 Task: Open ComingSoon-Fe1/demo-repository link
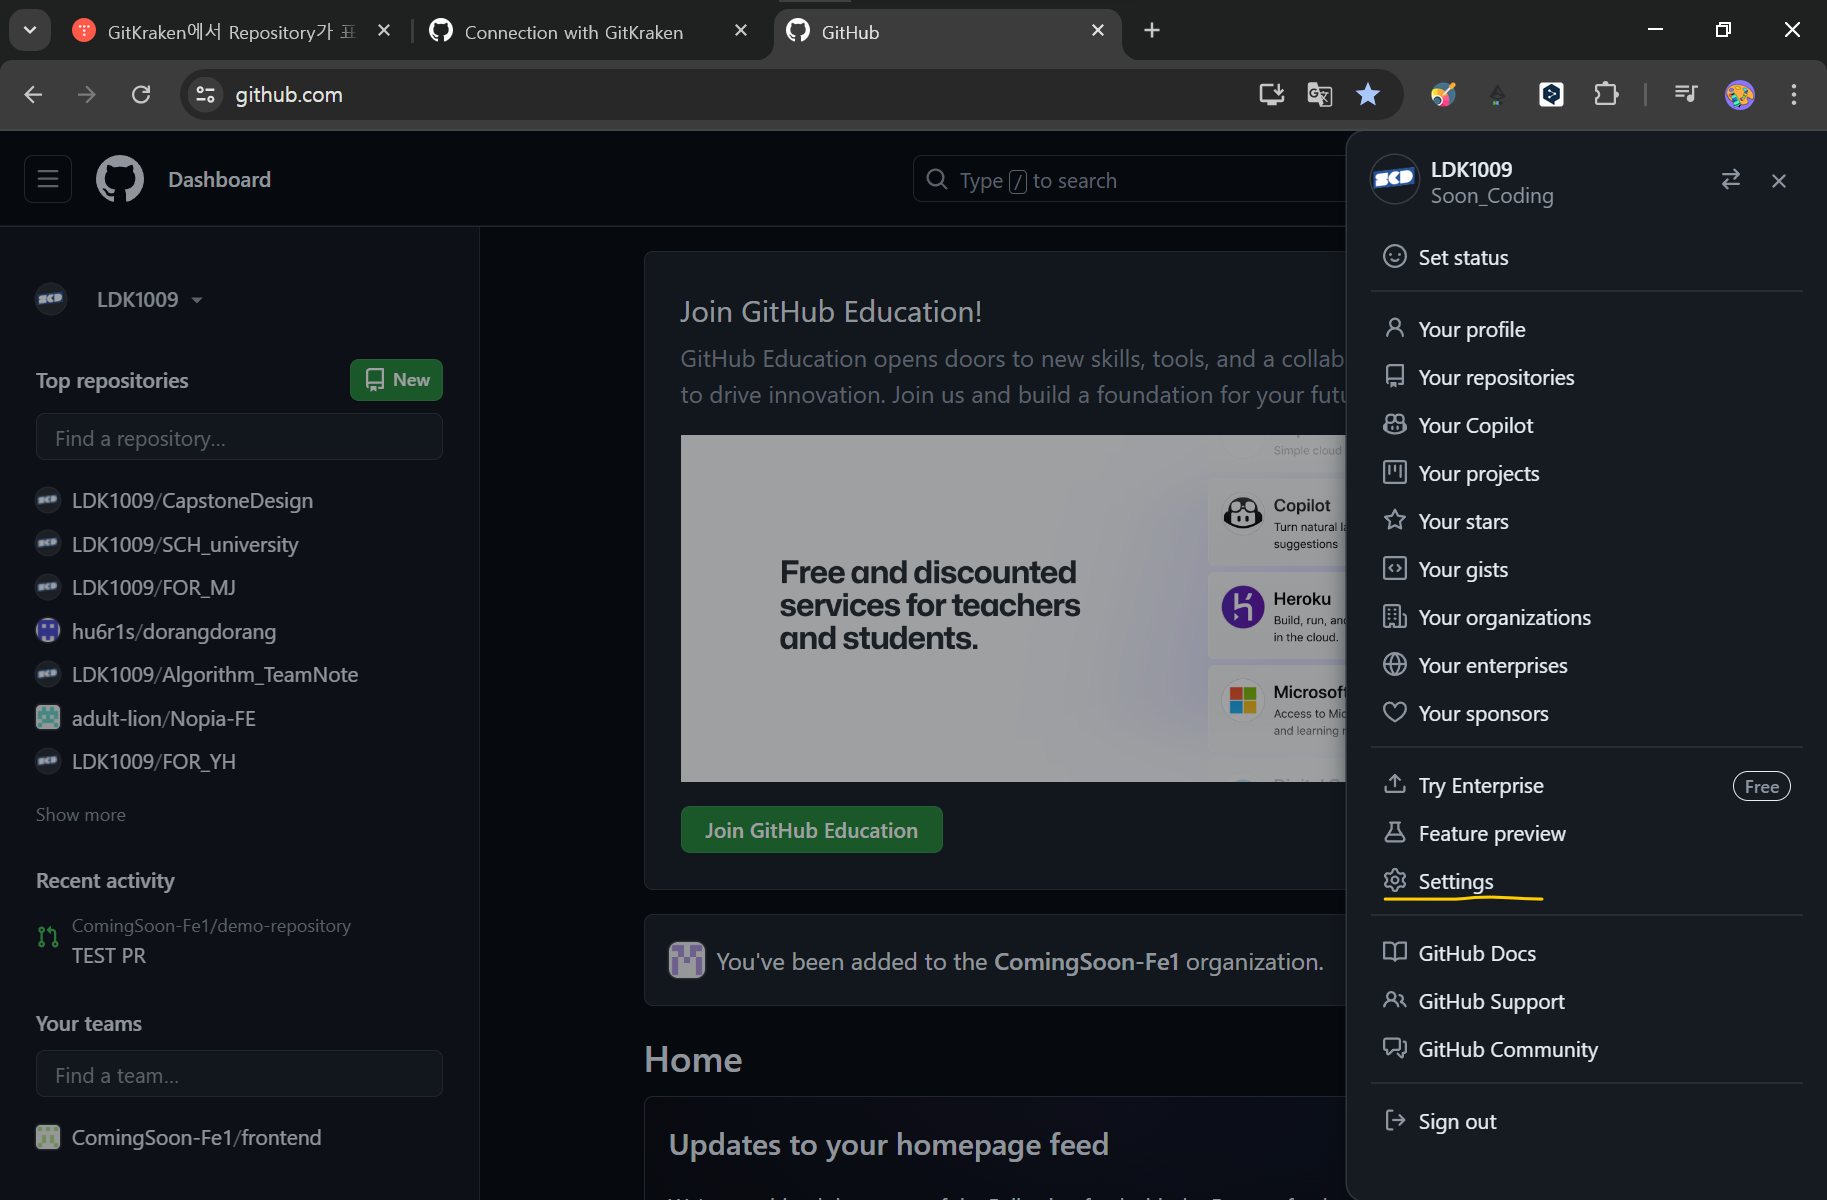coord(211,926)
